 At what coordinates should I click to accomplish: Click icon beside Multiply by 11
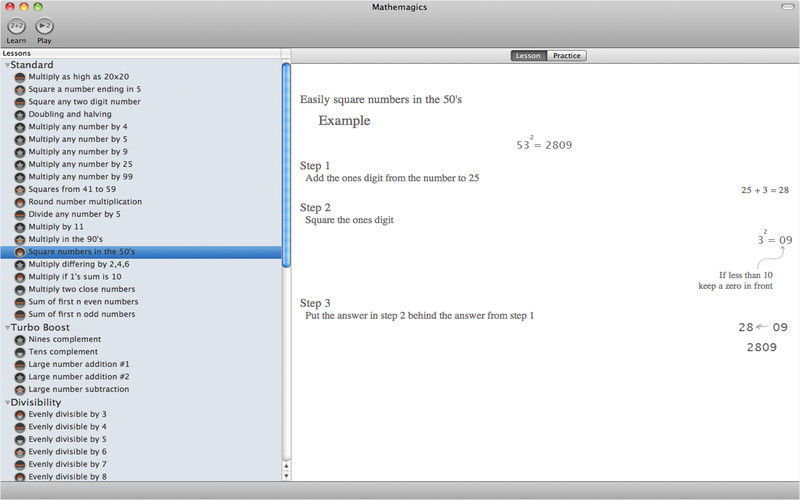pos(20,227)
